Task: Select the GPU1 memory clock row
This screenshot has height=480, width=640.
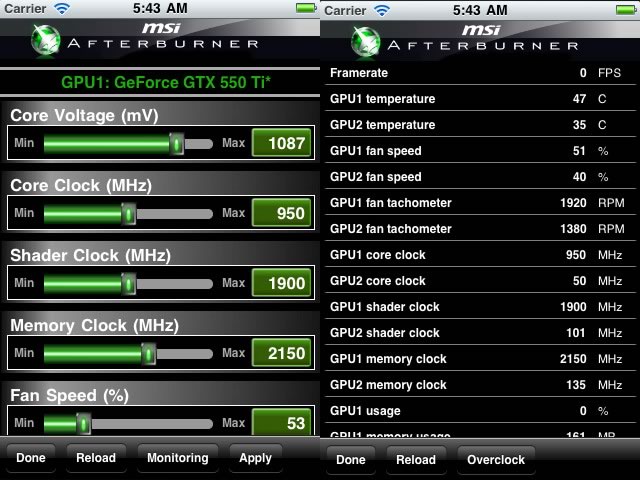Action: coord(480,359)
